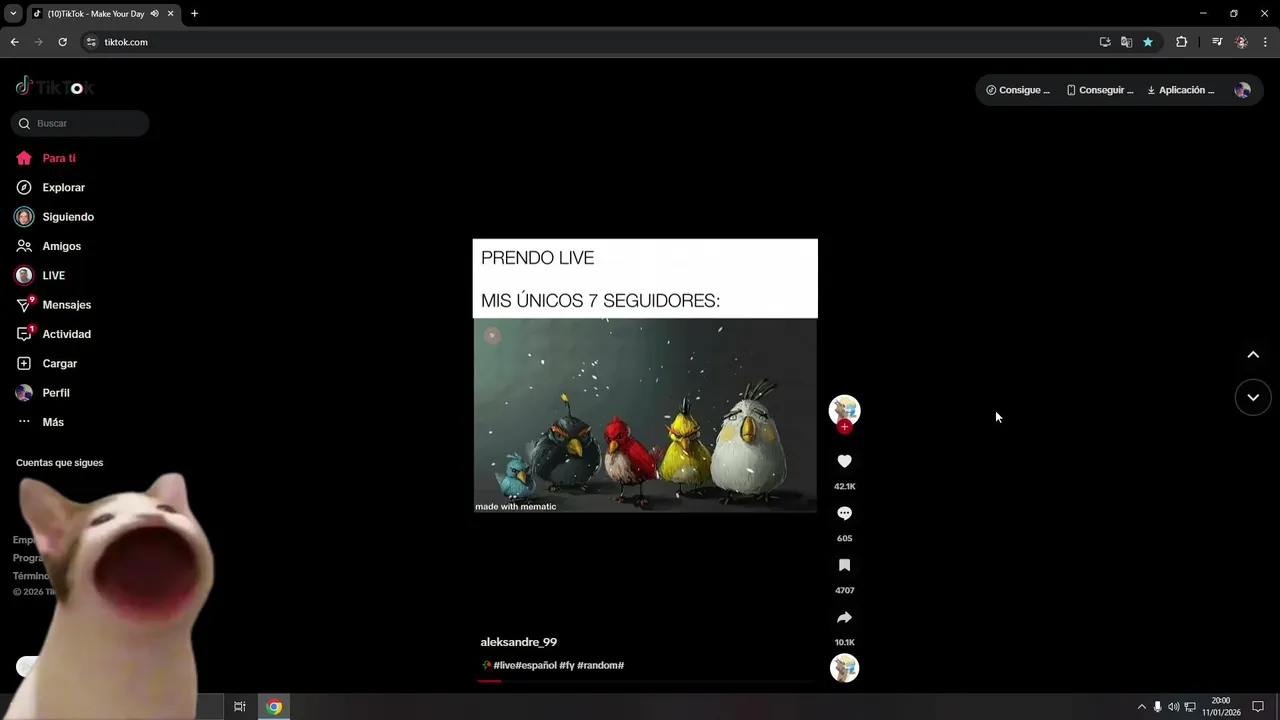View site information icon in address bar

point(91,42)
